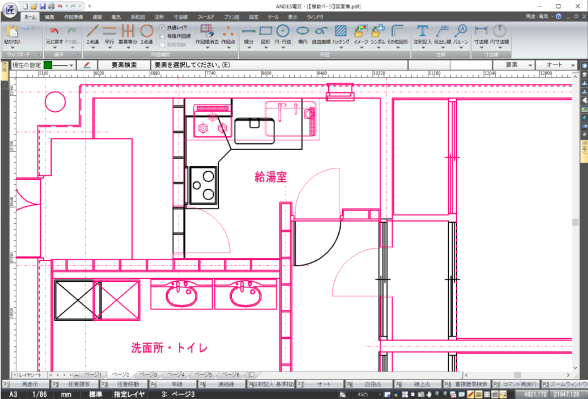Click the undo (元に戻す) red arrow
The height and width of the screenshot is (399, 588).
point(54,35)
